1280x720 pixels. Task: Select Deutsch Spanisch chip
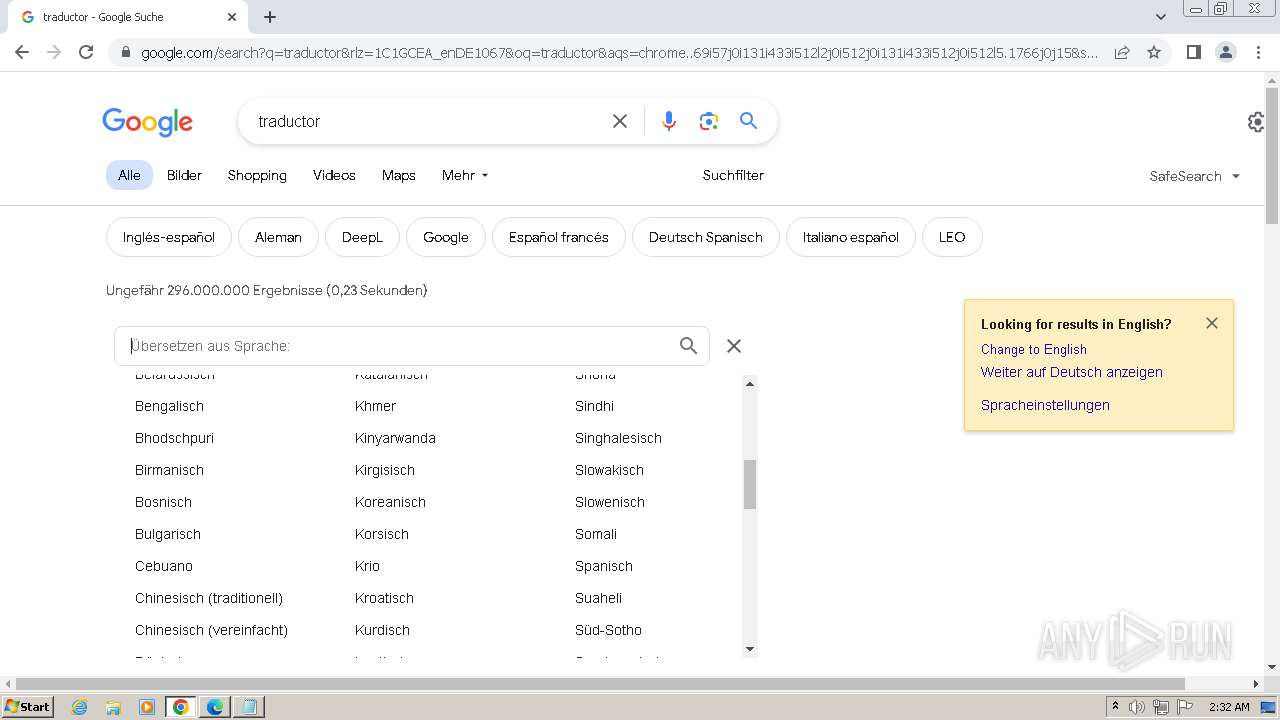pyautogui.click(x=706, y=237)
